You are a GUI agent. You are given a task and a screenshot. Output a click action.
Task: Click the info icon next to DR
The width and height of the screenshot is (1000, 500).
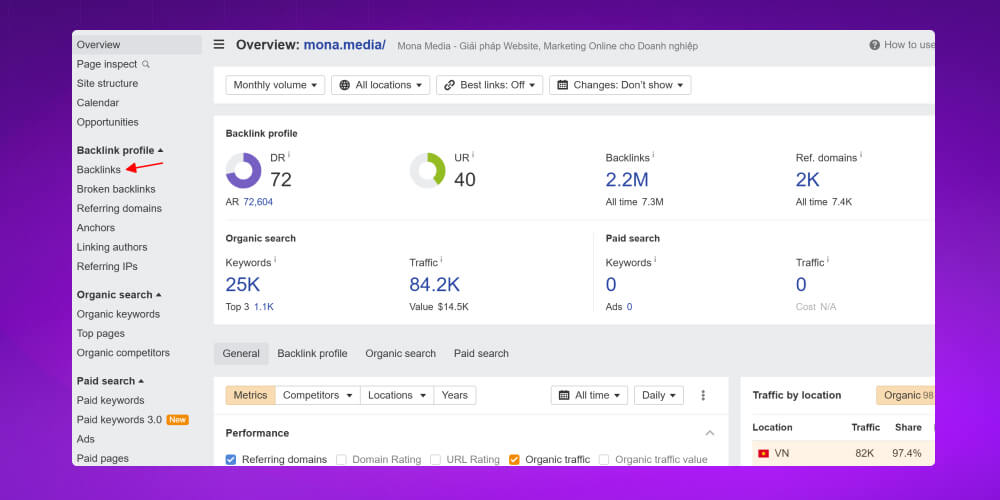click(289, 154)
